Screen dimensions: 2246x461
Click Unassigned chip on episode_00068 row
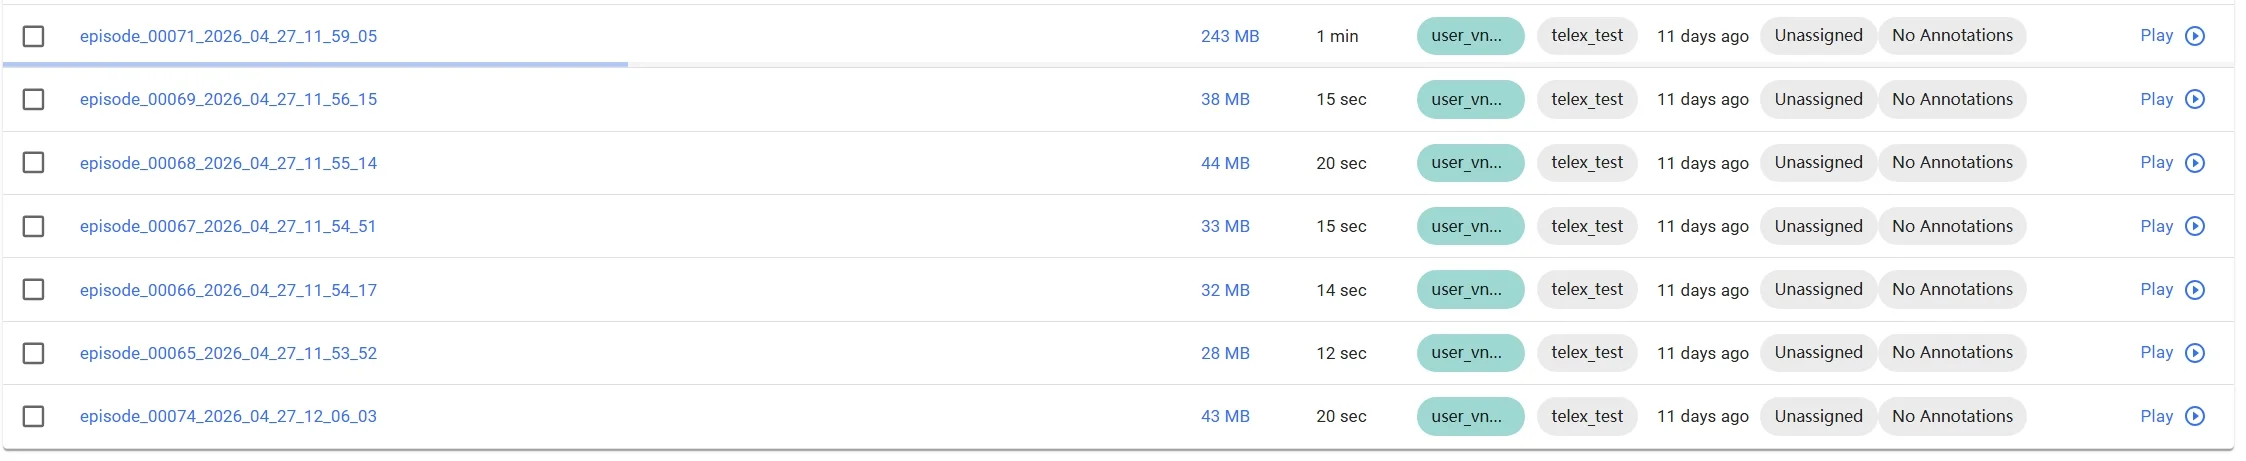coord(1818,162)
